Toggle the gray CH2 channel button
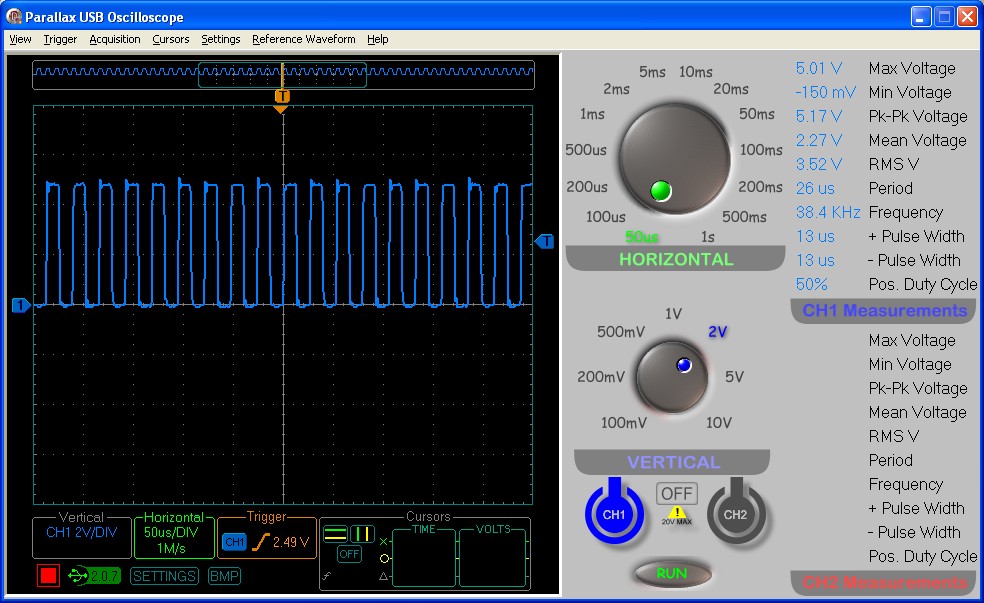The height and width of the screenshot is (603, 984). tap(735, 514)
